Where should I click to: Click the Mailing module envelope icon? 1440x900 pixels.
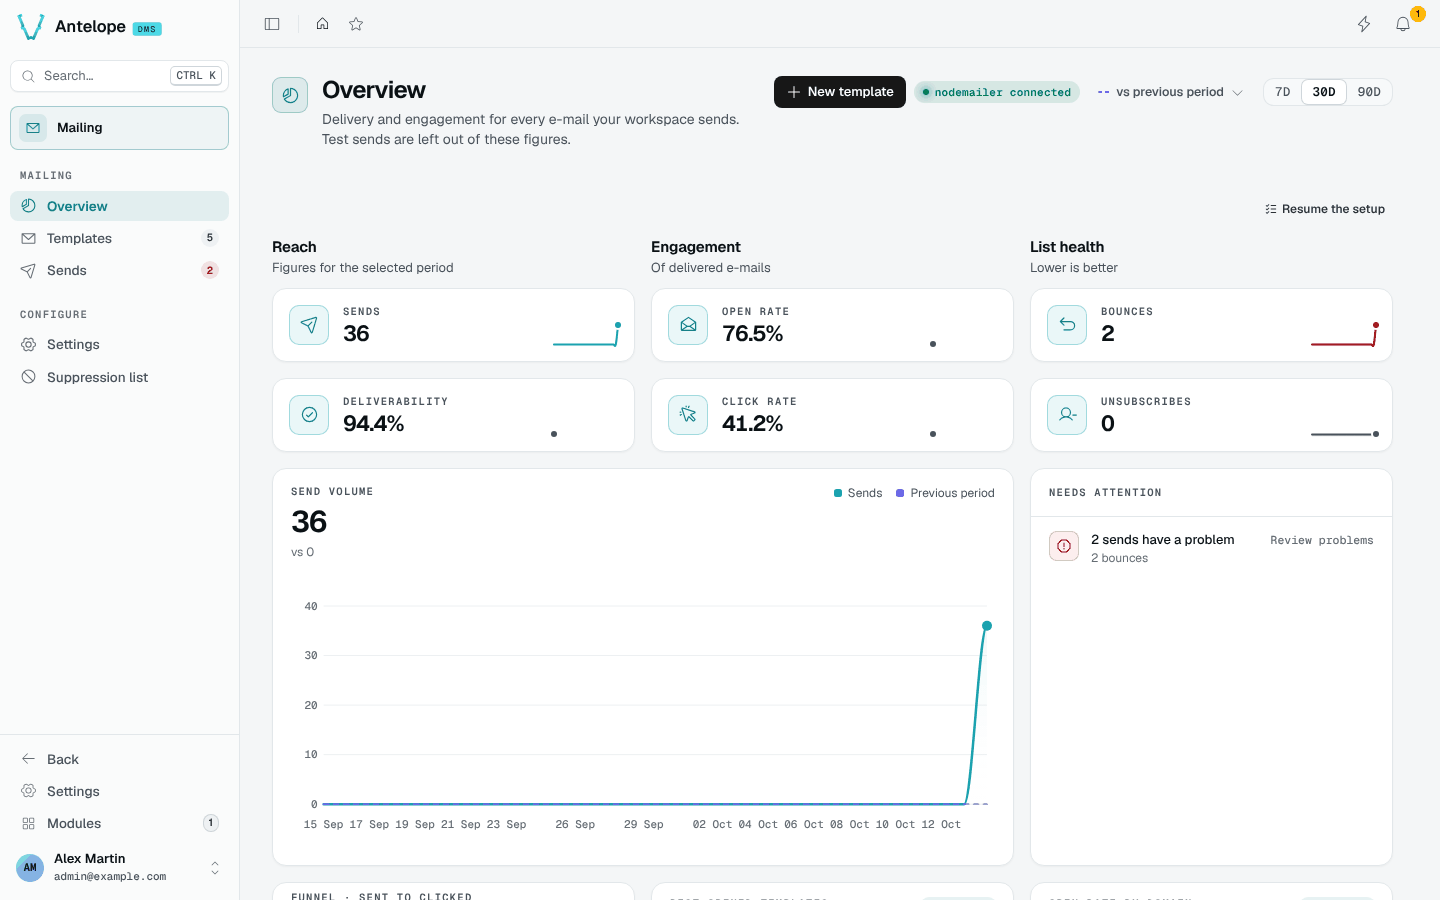pyautogui.click(x=33, y=128)
